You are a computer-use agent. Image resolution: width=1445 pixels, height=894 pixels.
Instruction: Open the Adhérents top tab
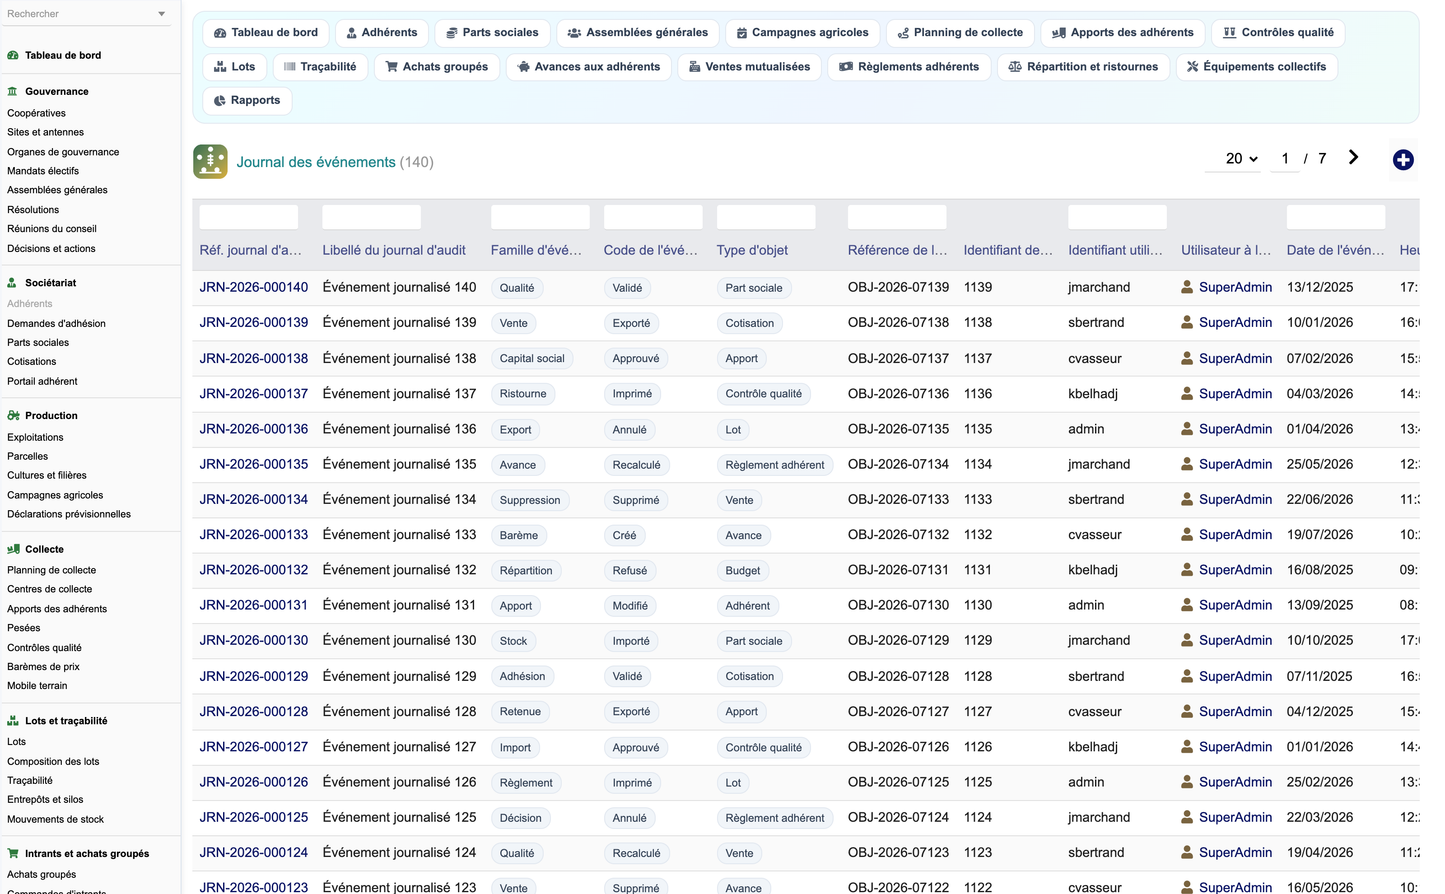coord(381,33)
